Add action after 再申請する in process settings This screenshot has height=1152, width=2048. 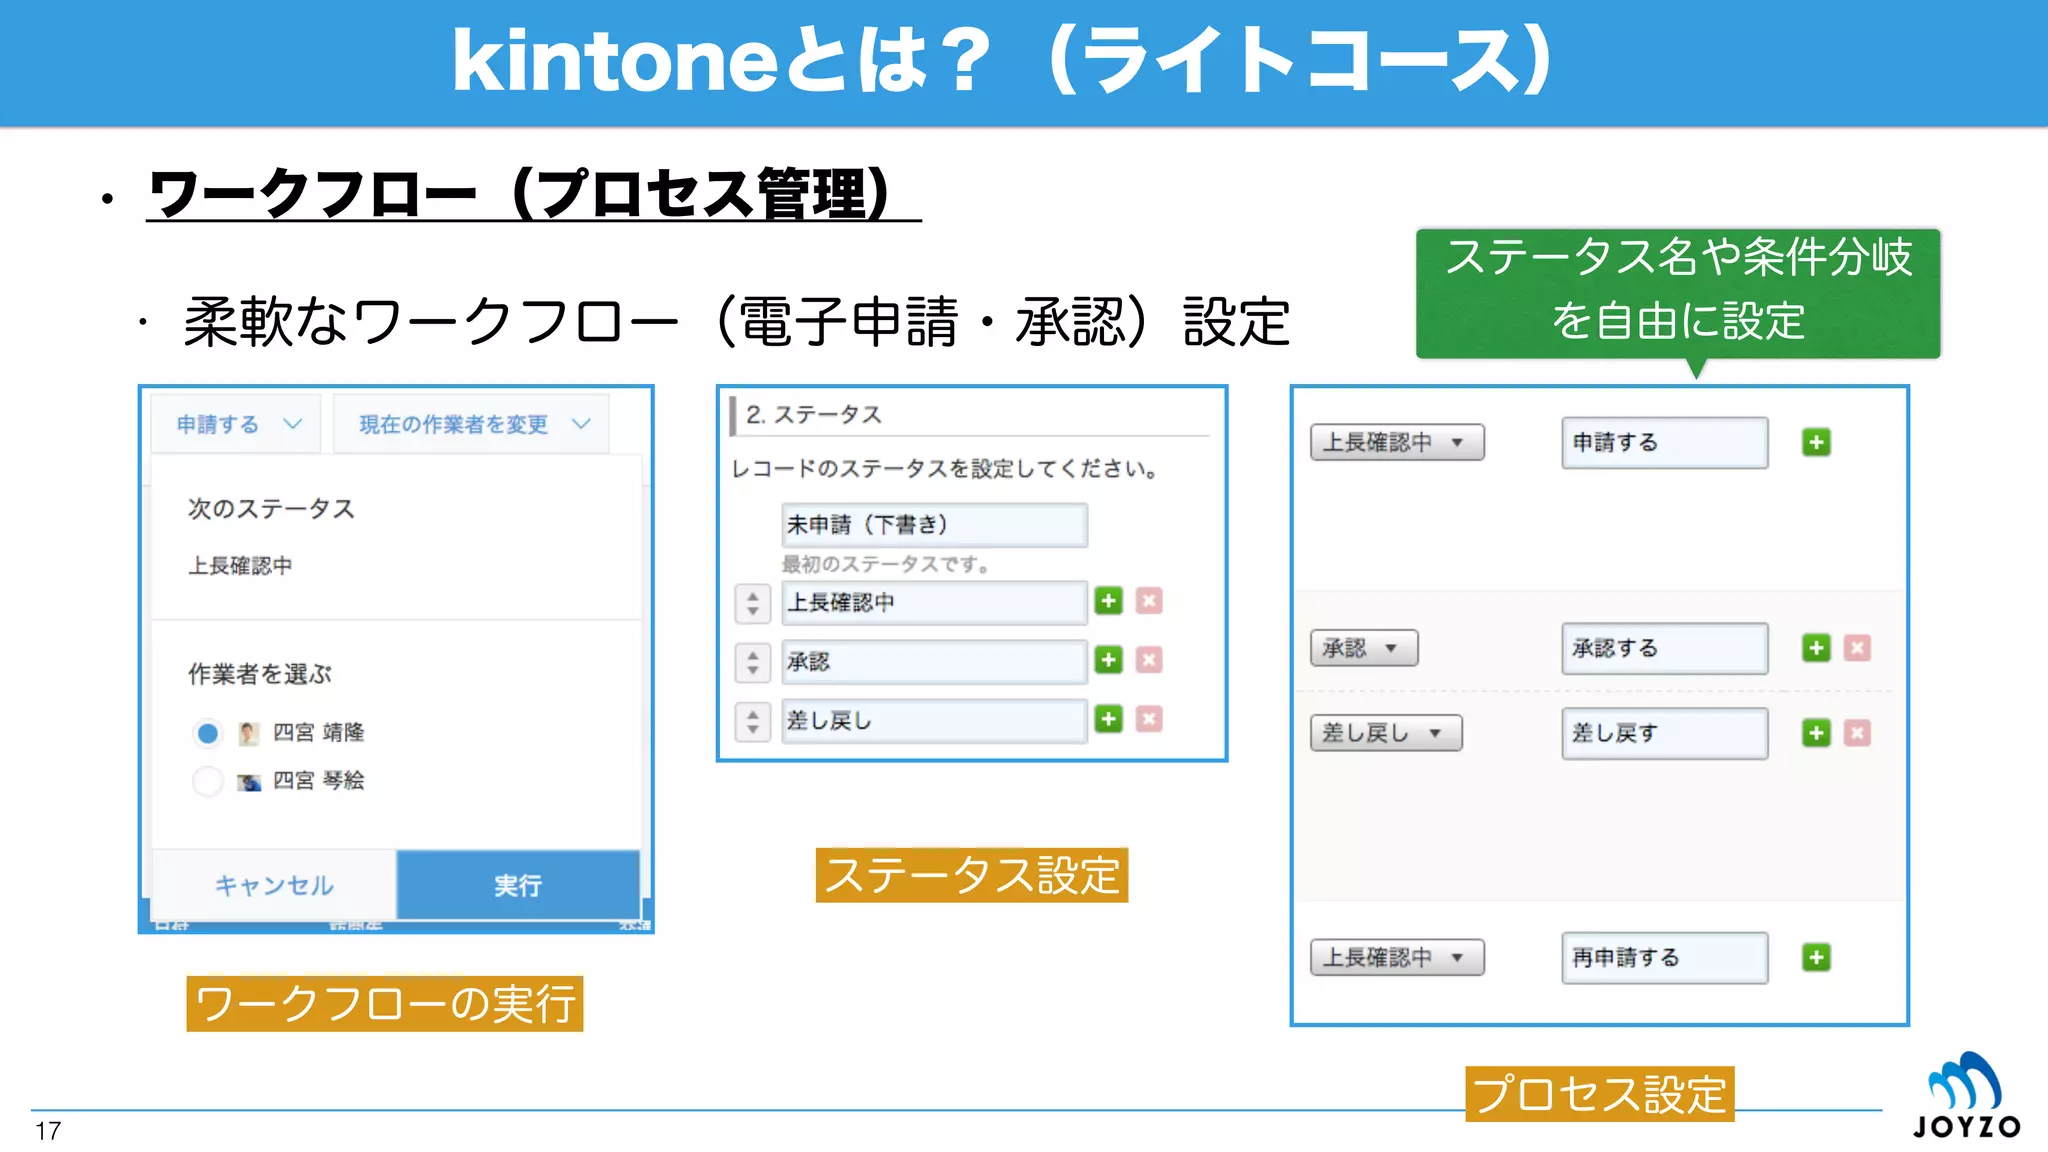pos(1816,957)
